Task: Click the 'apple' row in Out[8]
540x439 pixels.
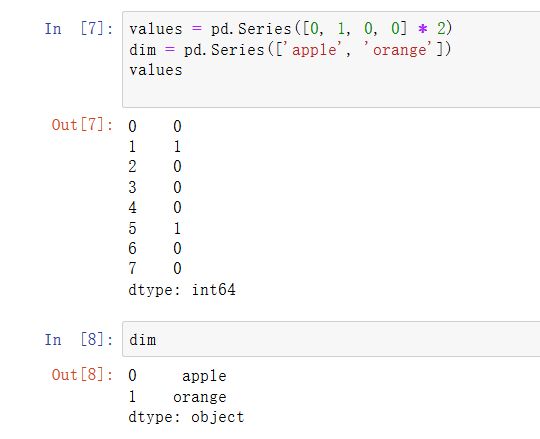Action: click(177, 376)
